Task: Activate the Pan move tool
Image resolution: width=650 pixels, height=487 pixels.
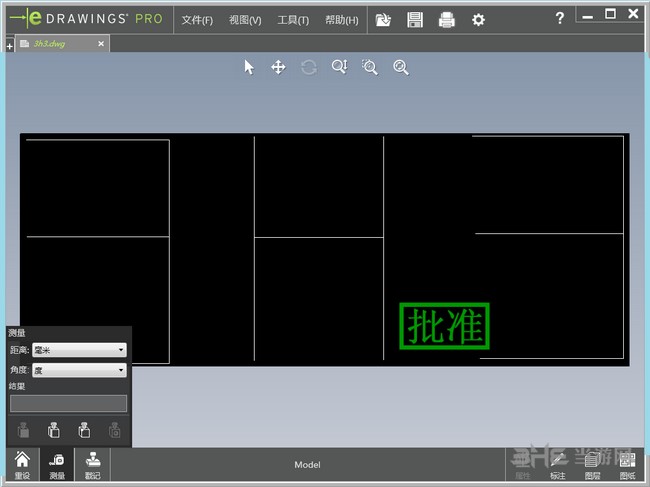Action: pos(279,67)
